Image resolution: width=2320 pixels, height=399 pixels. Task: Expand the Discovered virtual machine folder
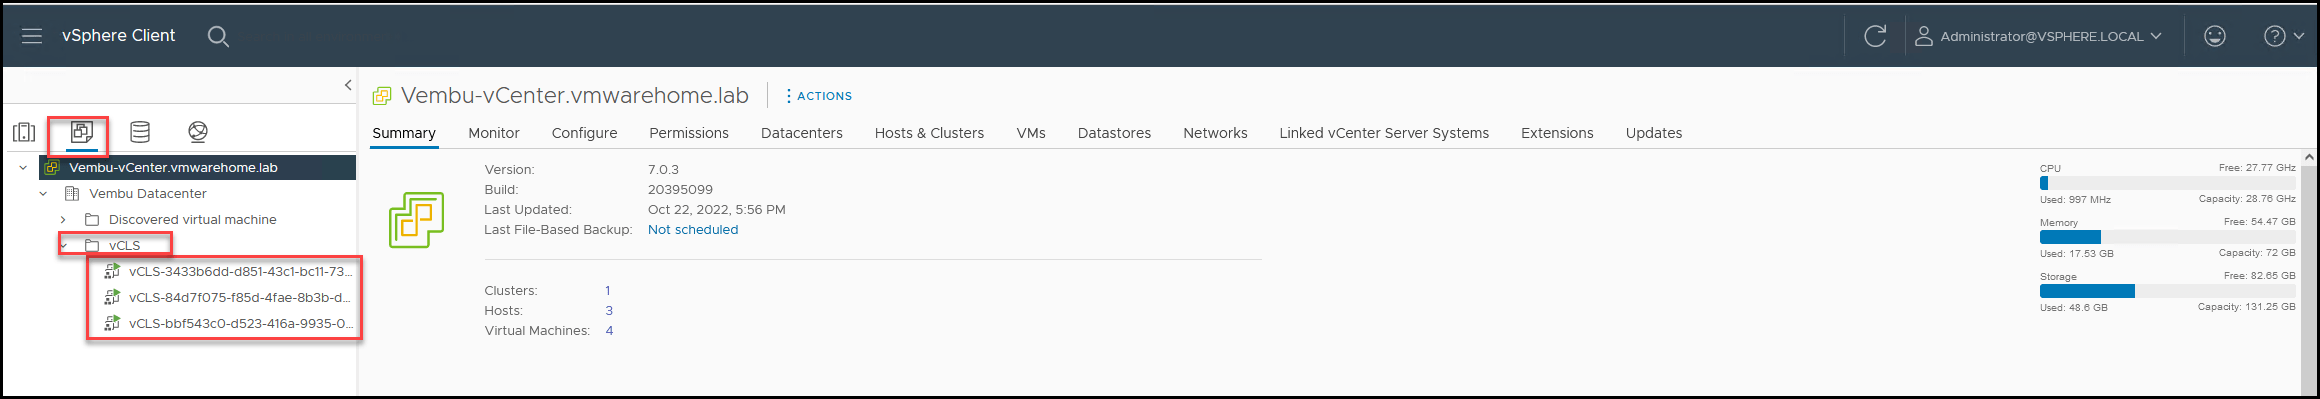tap(63, 220)
